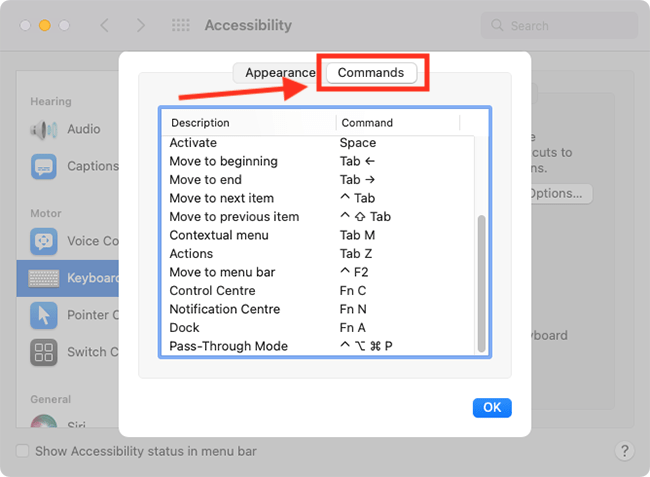Viewport: 650px width, 477px height.
Task: Click the show-all grid icon in toolbar
Action: tap(181, 25)
